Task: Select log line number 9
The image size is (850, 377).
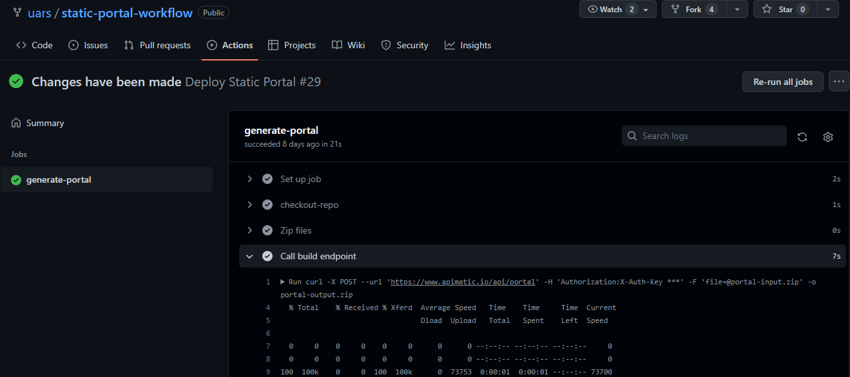Action: click(268, 372)
